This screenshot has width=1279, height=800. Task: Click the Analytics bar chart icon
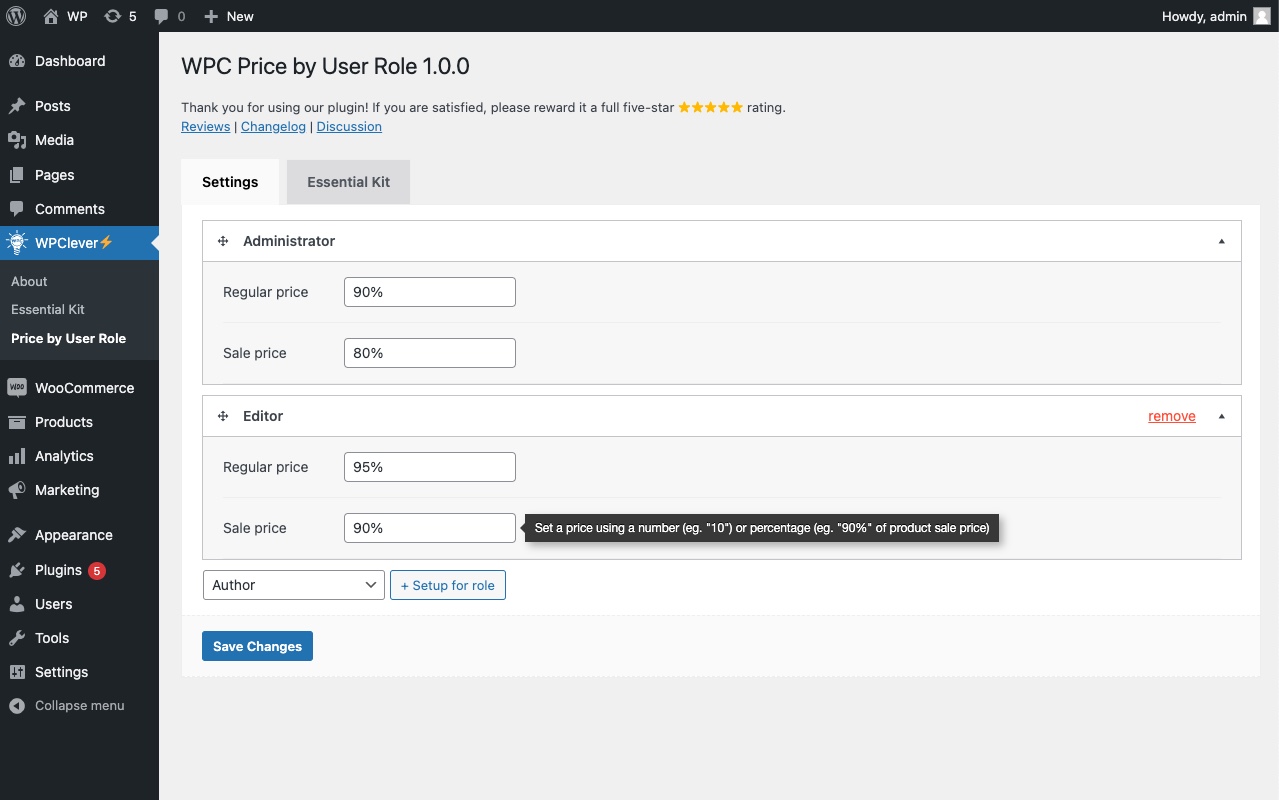pyautogui.click(x=17, y=456)
